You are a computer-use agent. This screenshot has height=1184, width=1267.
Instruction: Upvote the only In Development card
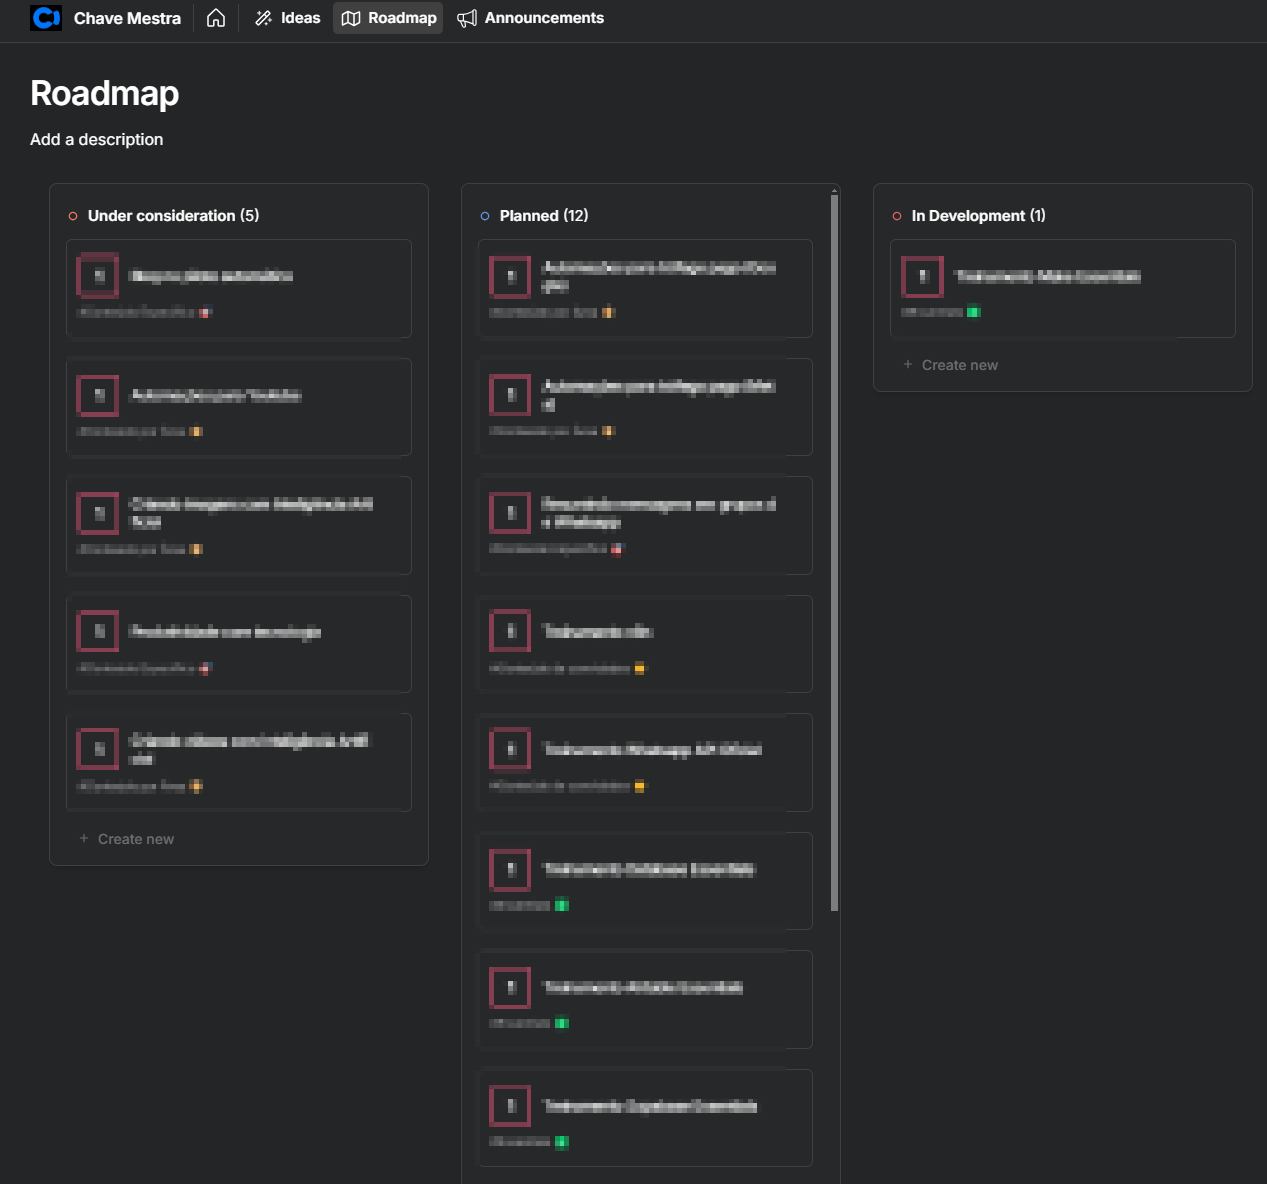click(x=922, y=277)
